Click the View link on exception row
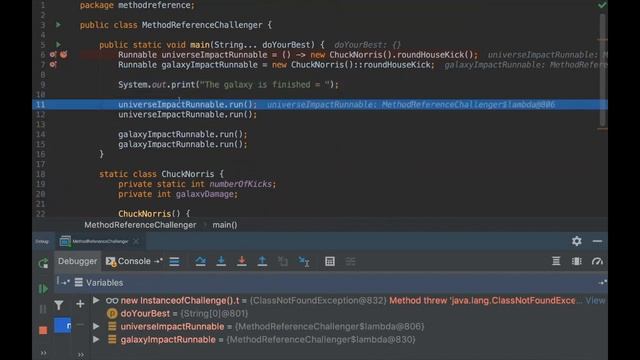640x360 pixels. pos(595,300)
